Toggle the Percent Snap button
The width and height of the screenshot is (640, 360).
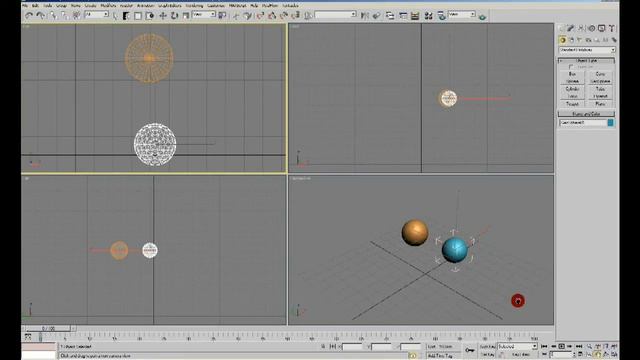[x=284, y=16]
